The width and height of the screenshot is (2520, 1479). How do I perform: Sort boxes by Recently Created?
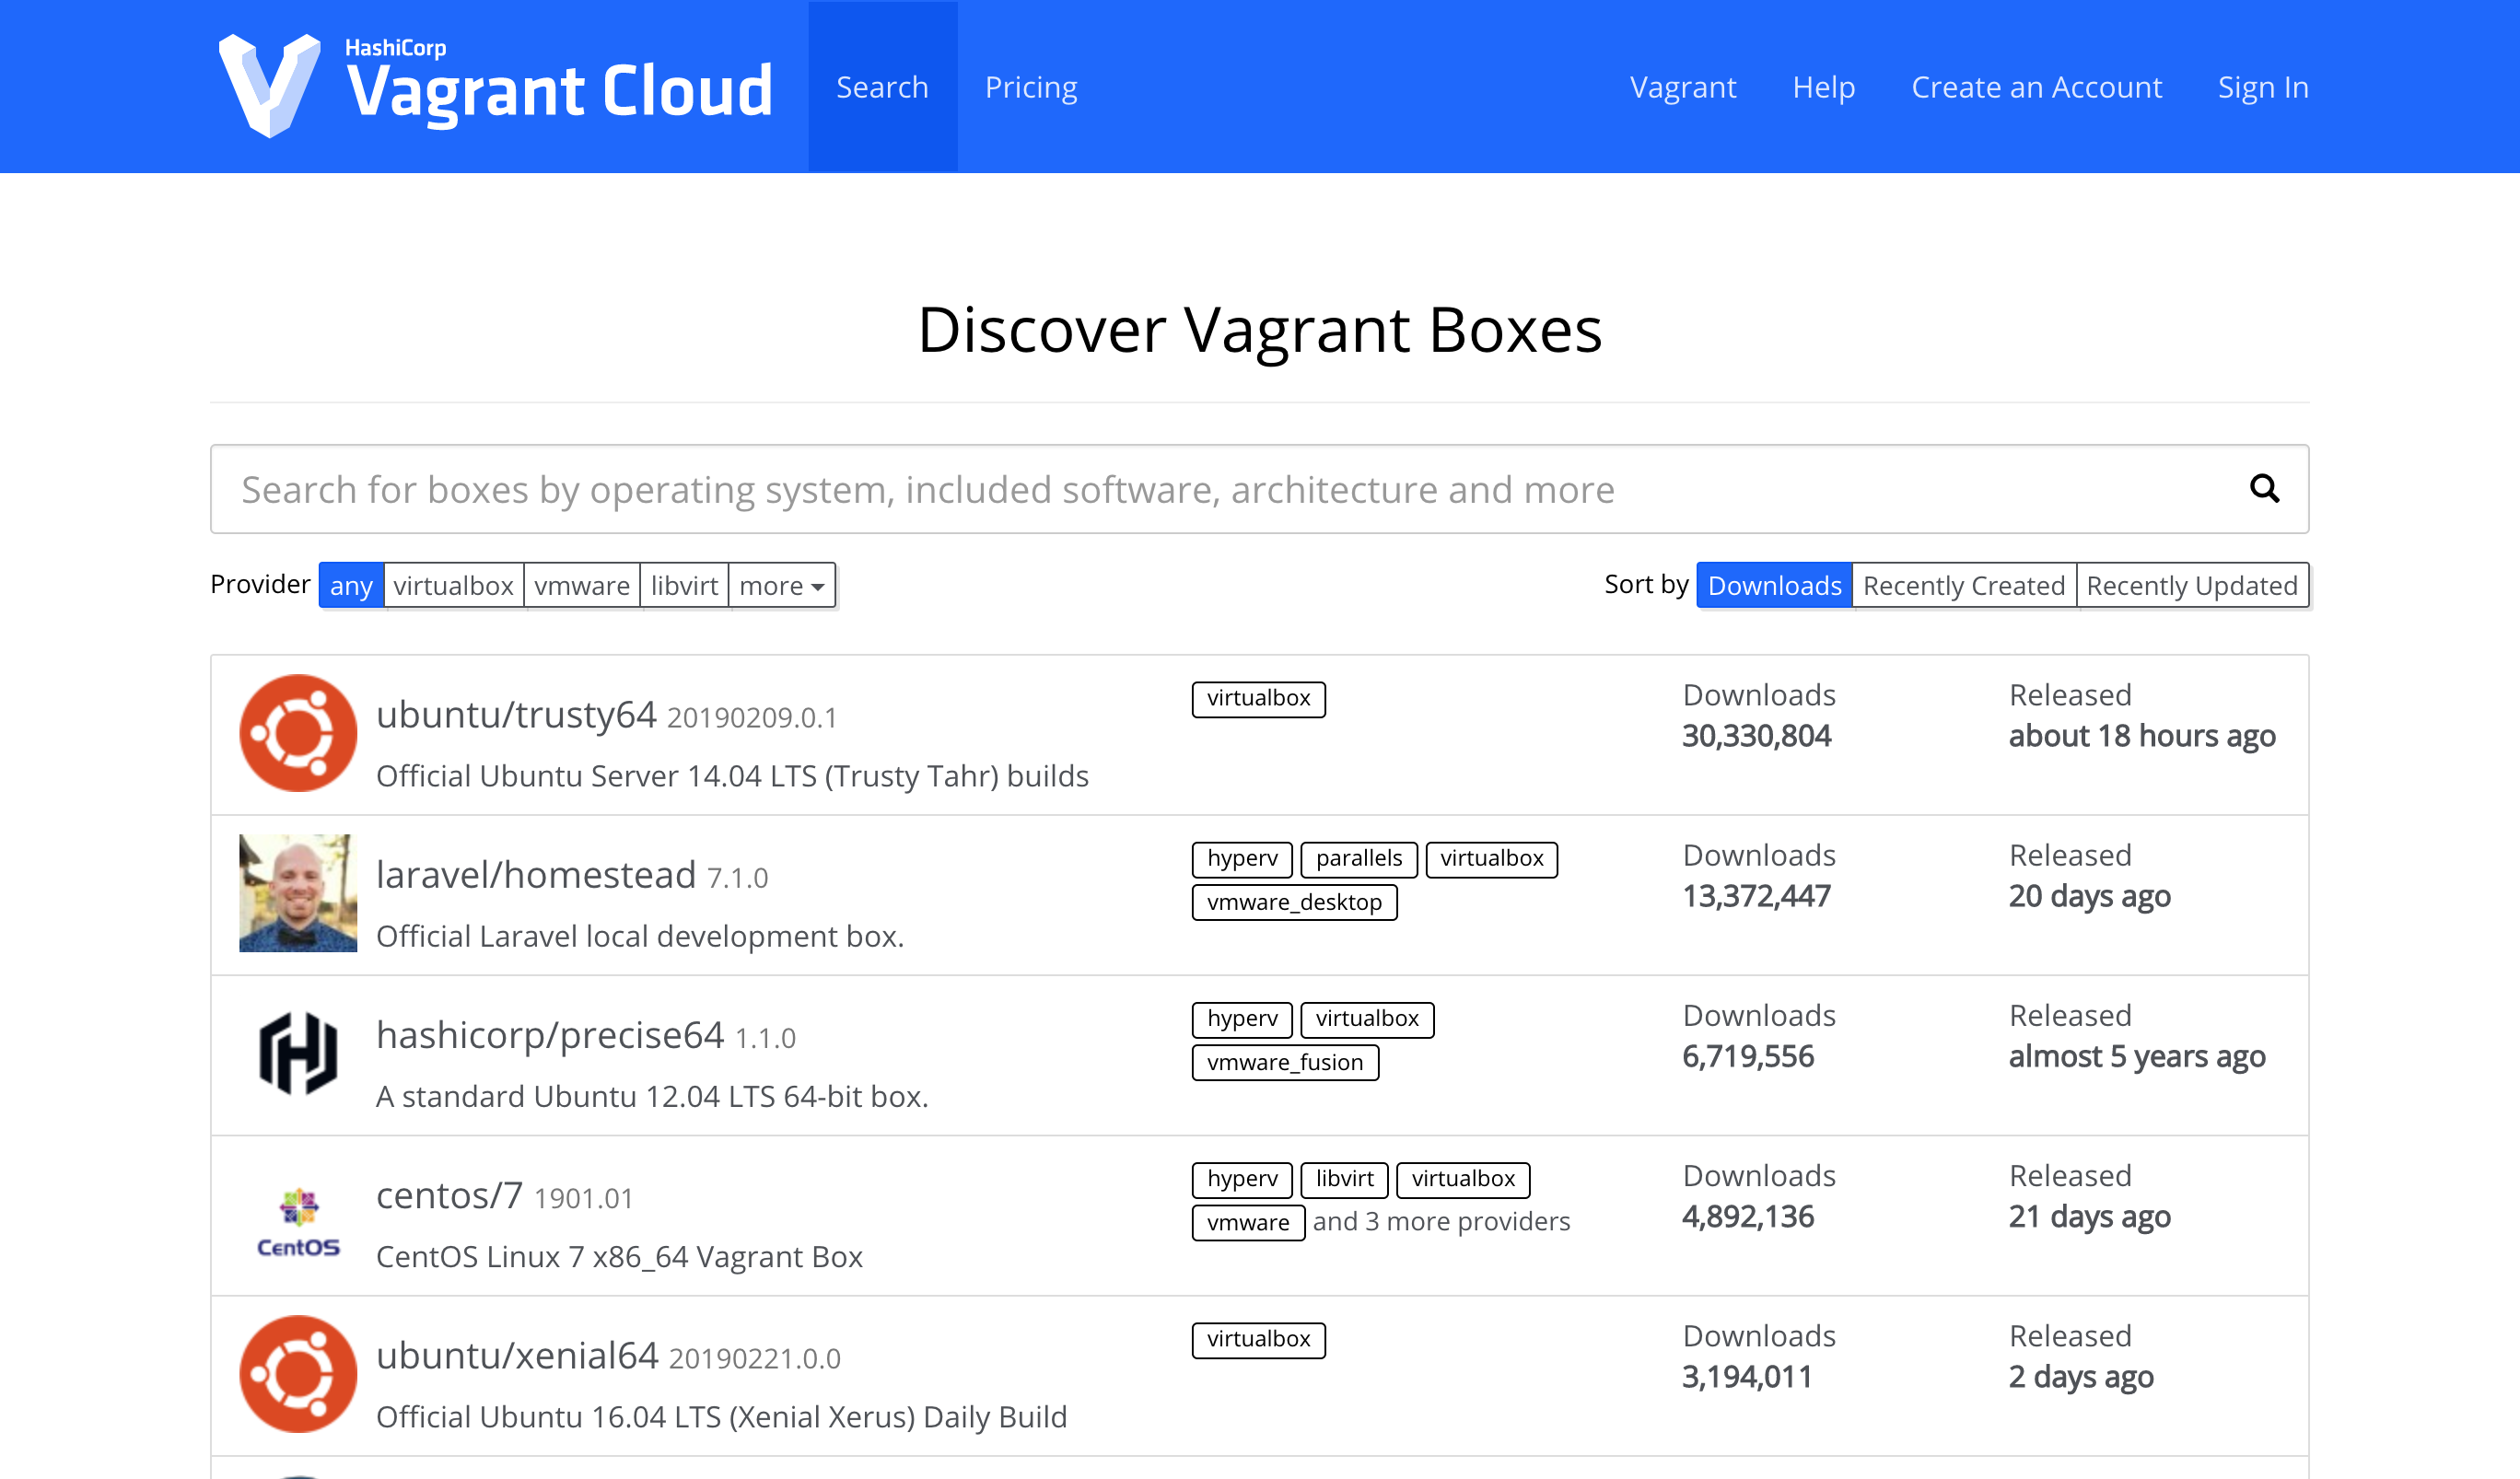(1963, 585)
